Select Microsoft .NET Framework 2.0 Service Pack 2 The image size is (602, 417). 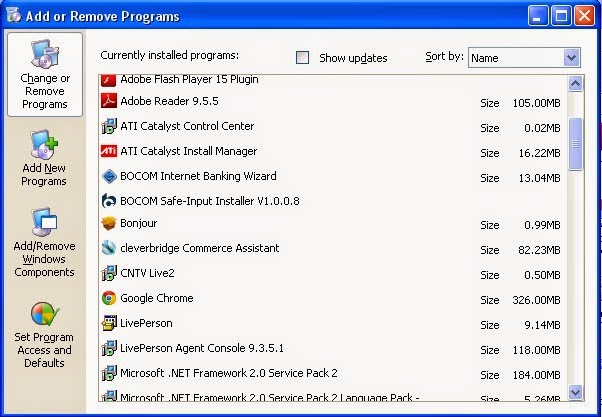coord(333,373)
